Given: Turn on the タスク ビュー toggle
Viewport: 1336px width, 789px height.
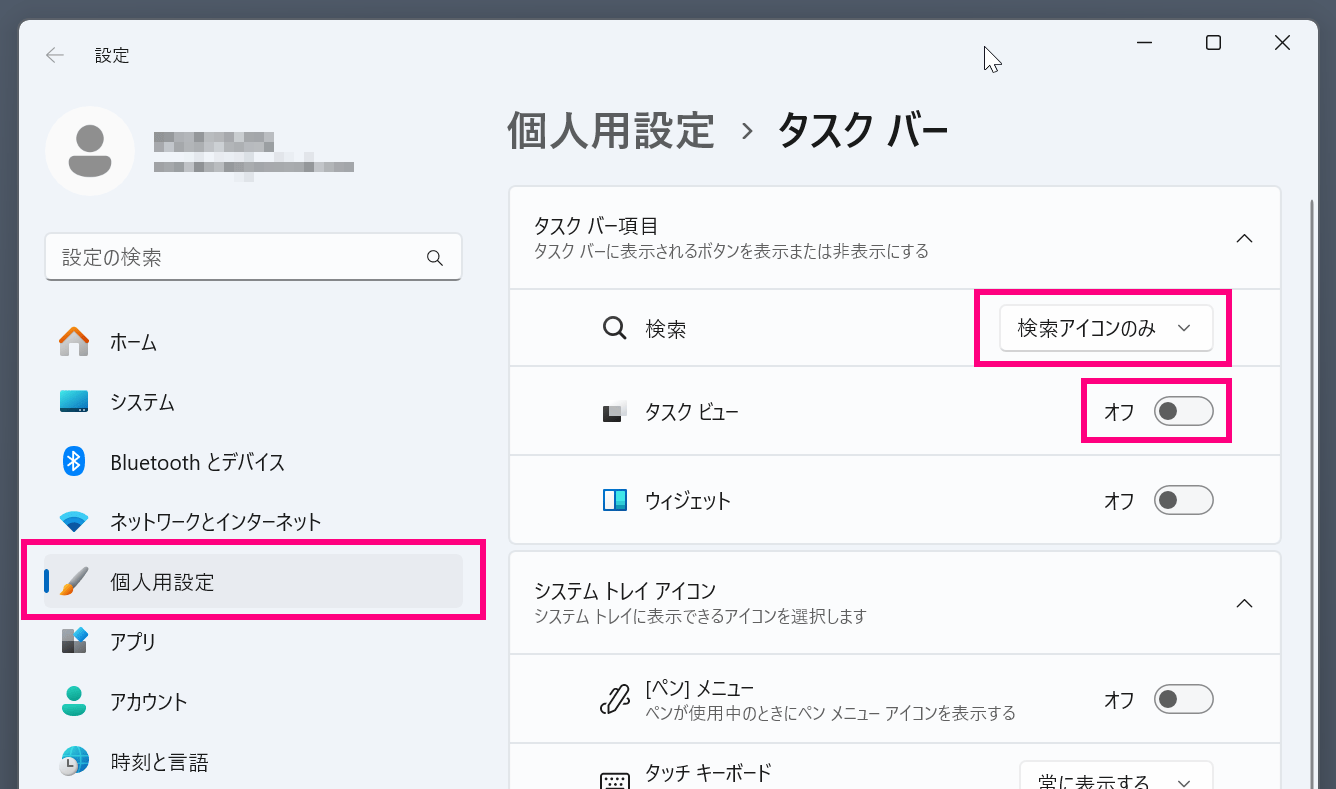Looking at the screenshot, I should tap(1183, 411).
